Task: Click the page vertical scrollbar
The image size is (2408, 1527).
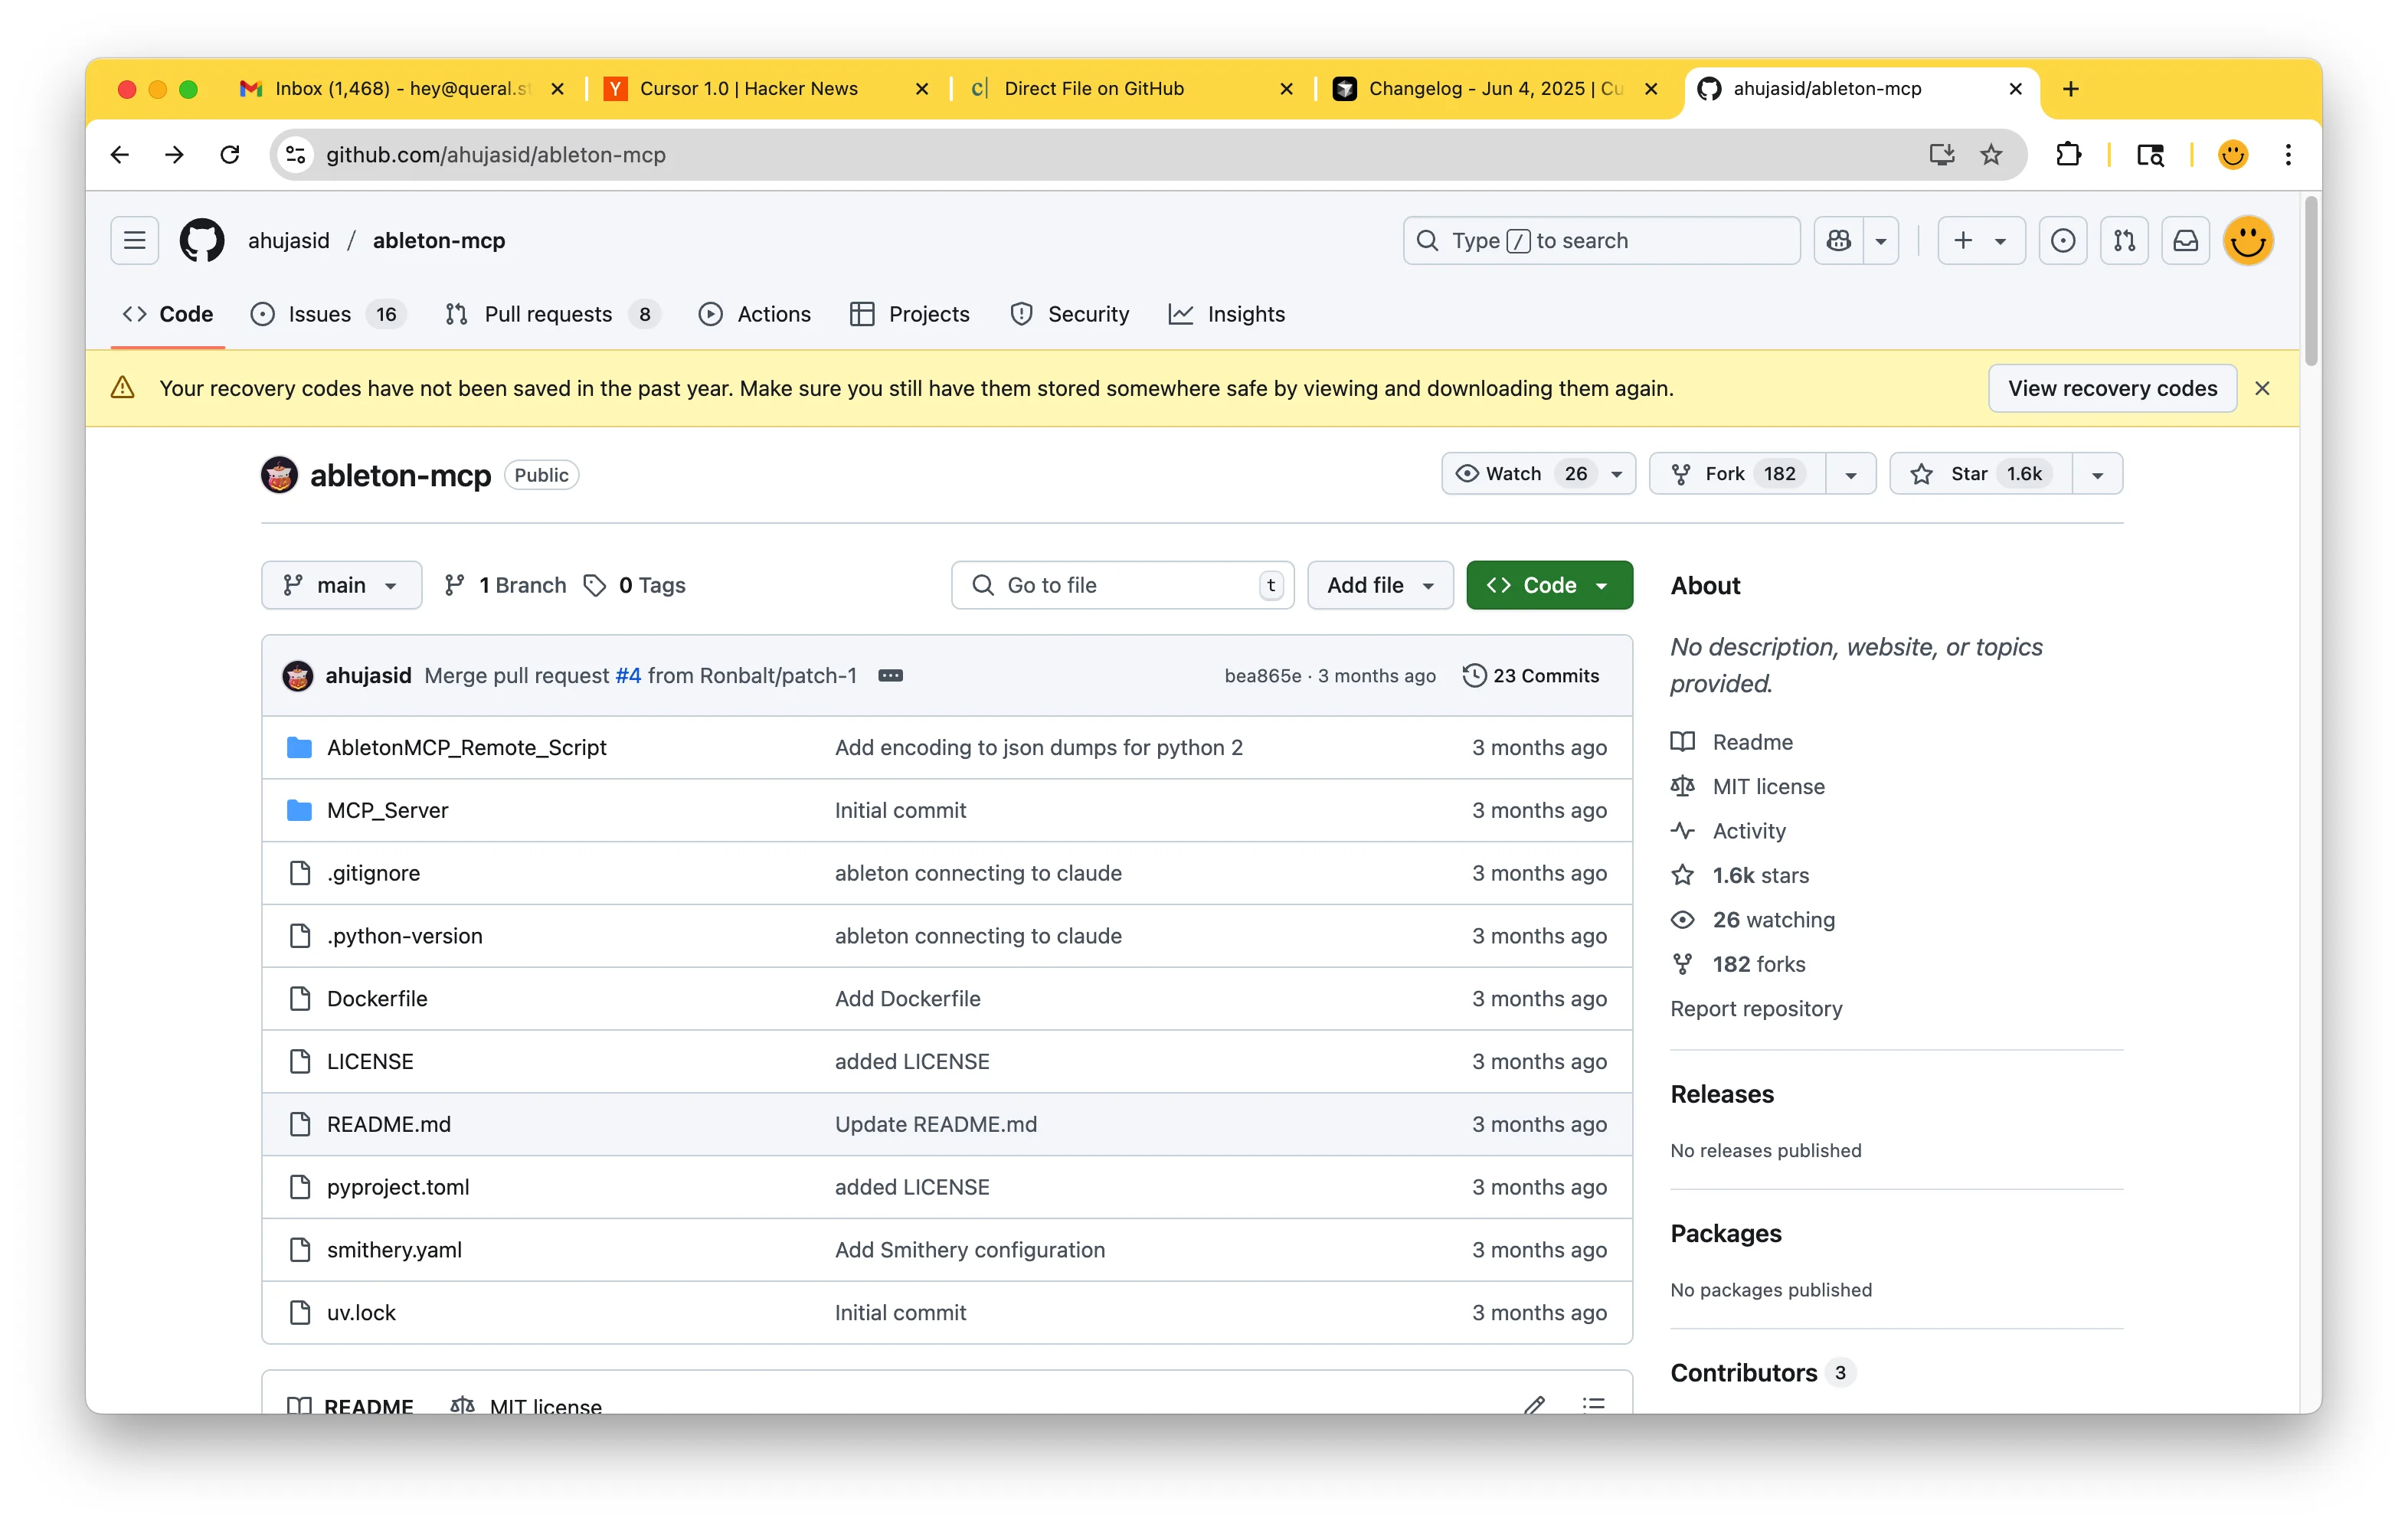Action: coord(2310,280)
